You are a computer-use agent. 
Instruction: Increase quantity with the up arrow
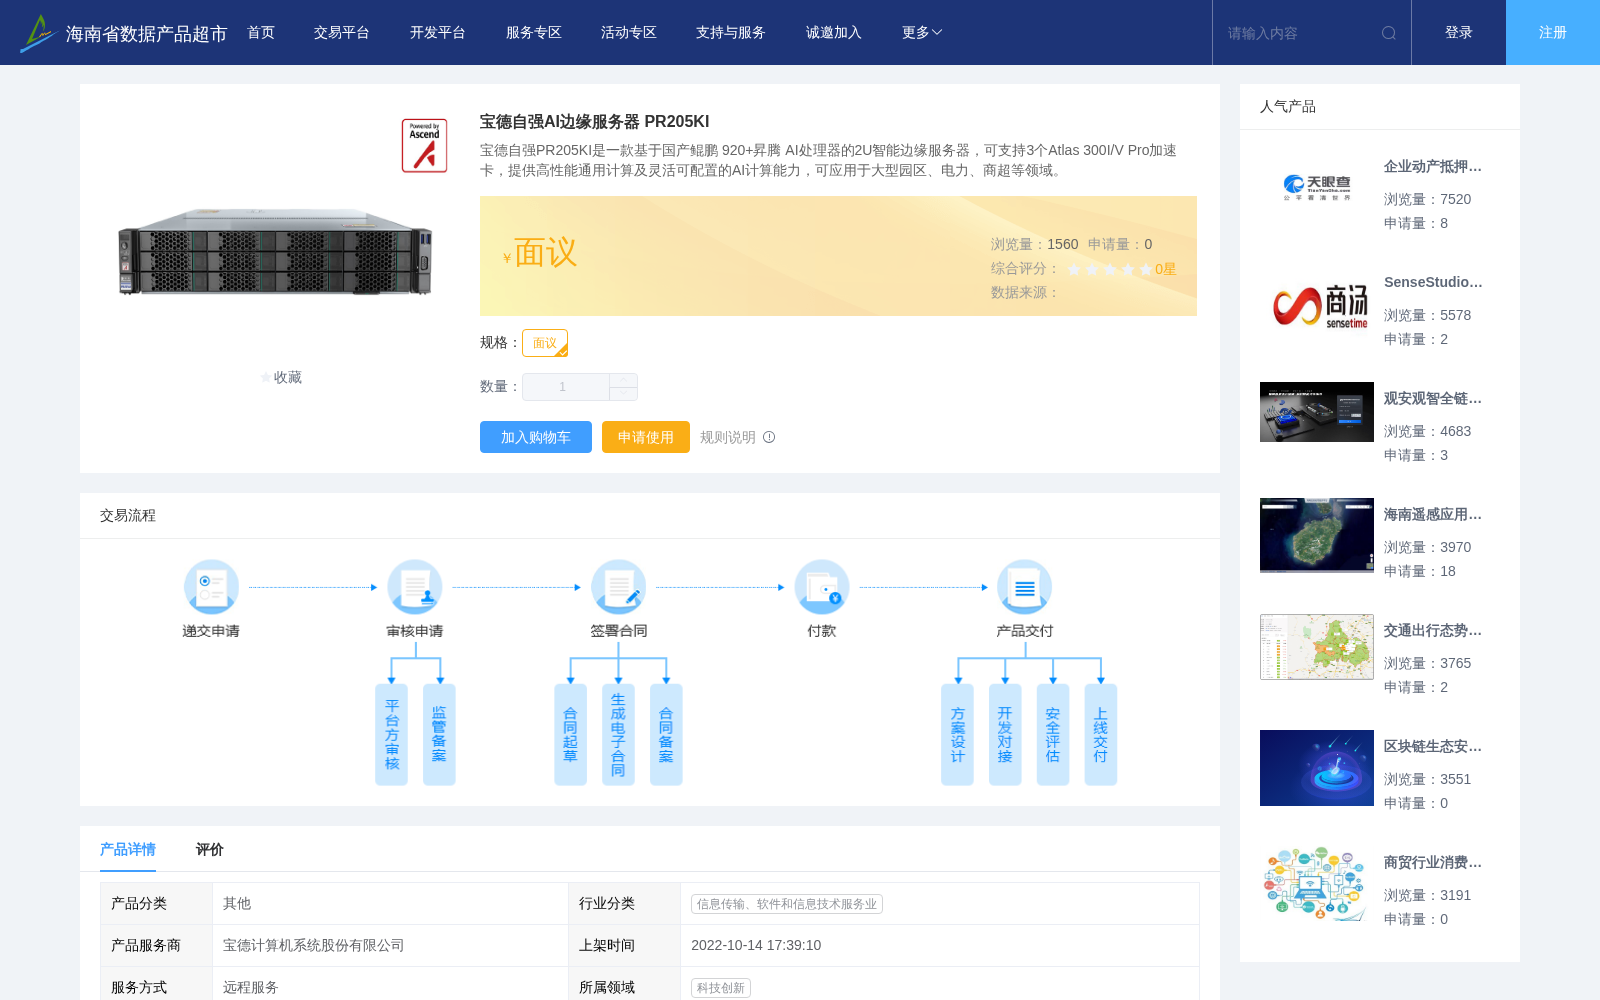[623, 380]
